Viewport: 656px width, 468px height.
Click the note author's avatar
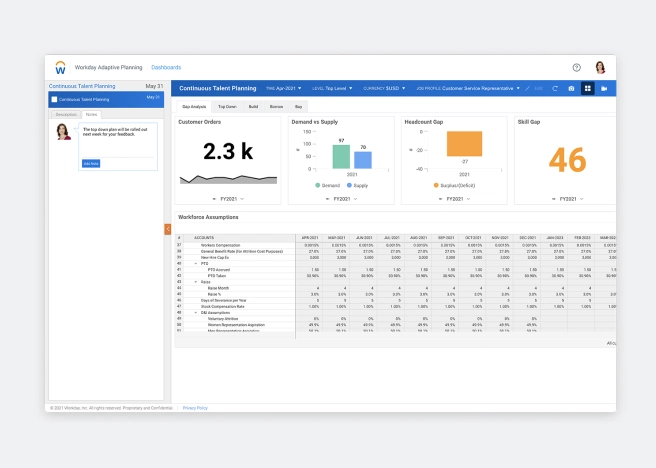pyautogui.click(x=63, y=131)
